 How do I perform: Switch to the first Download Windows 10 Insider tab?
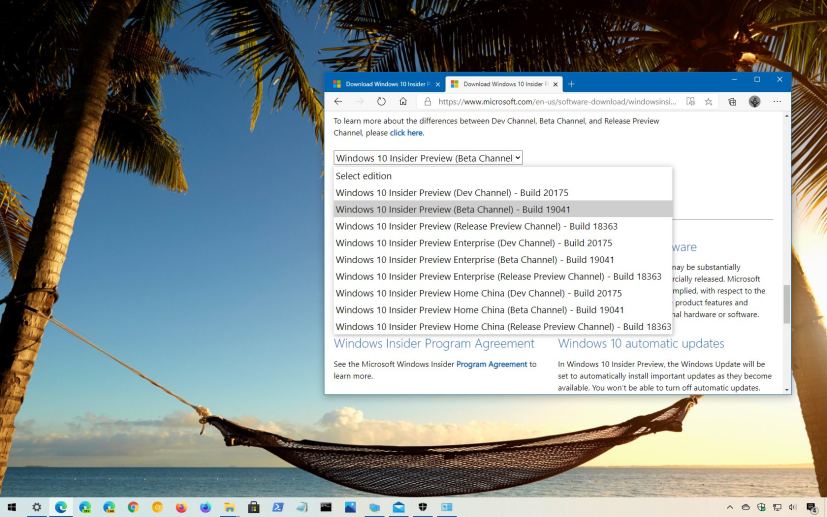click(x=386, y=84)
